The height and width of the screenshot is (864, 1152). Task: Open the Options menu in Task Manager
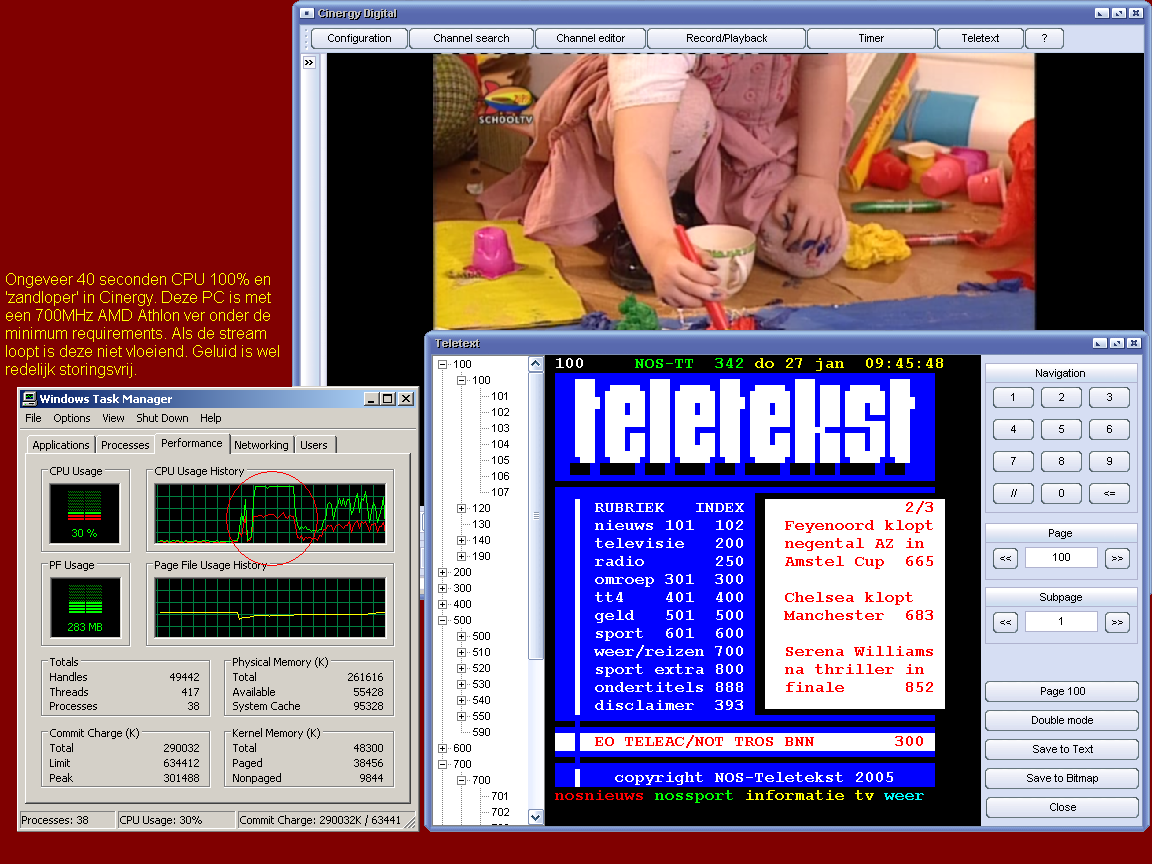pos(71,418)
